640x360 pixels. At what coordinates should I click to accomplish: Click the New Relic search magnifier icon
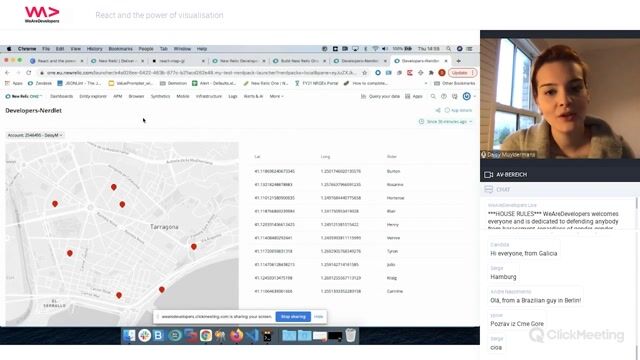point(433,96)
